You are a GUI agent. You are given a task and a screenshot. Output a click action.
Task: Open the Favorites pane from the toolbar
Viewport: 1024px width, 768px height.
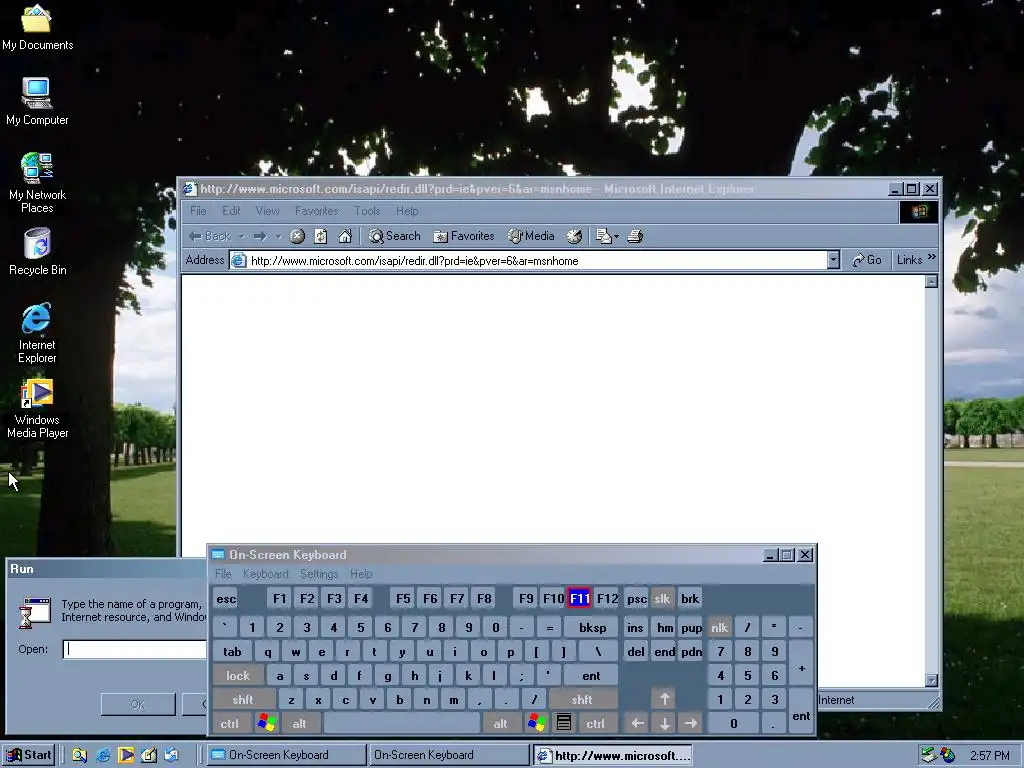(x=464, y=236)
